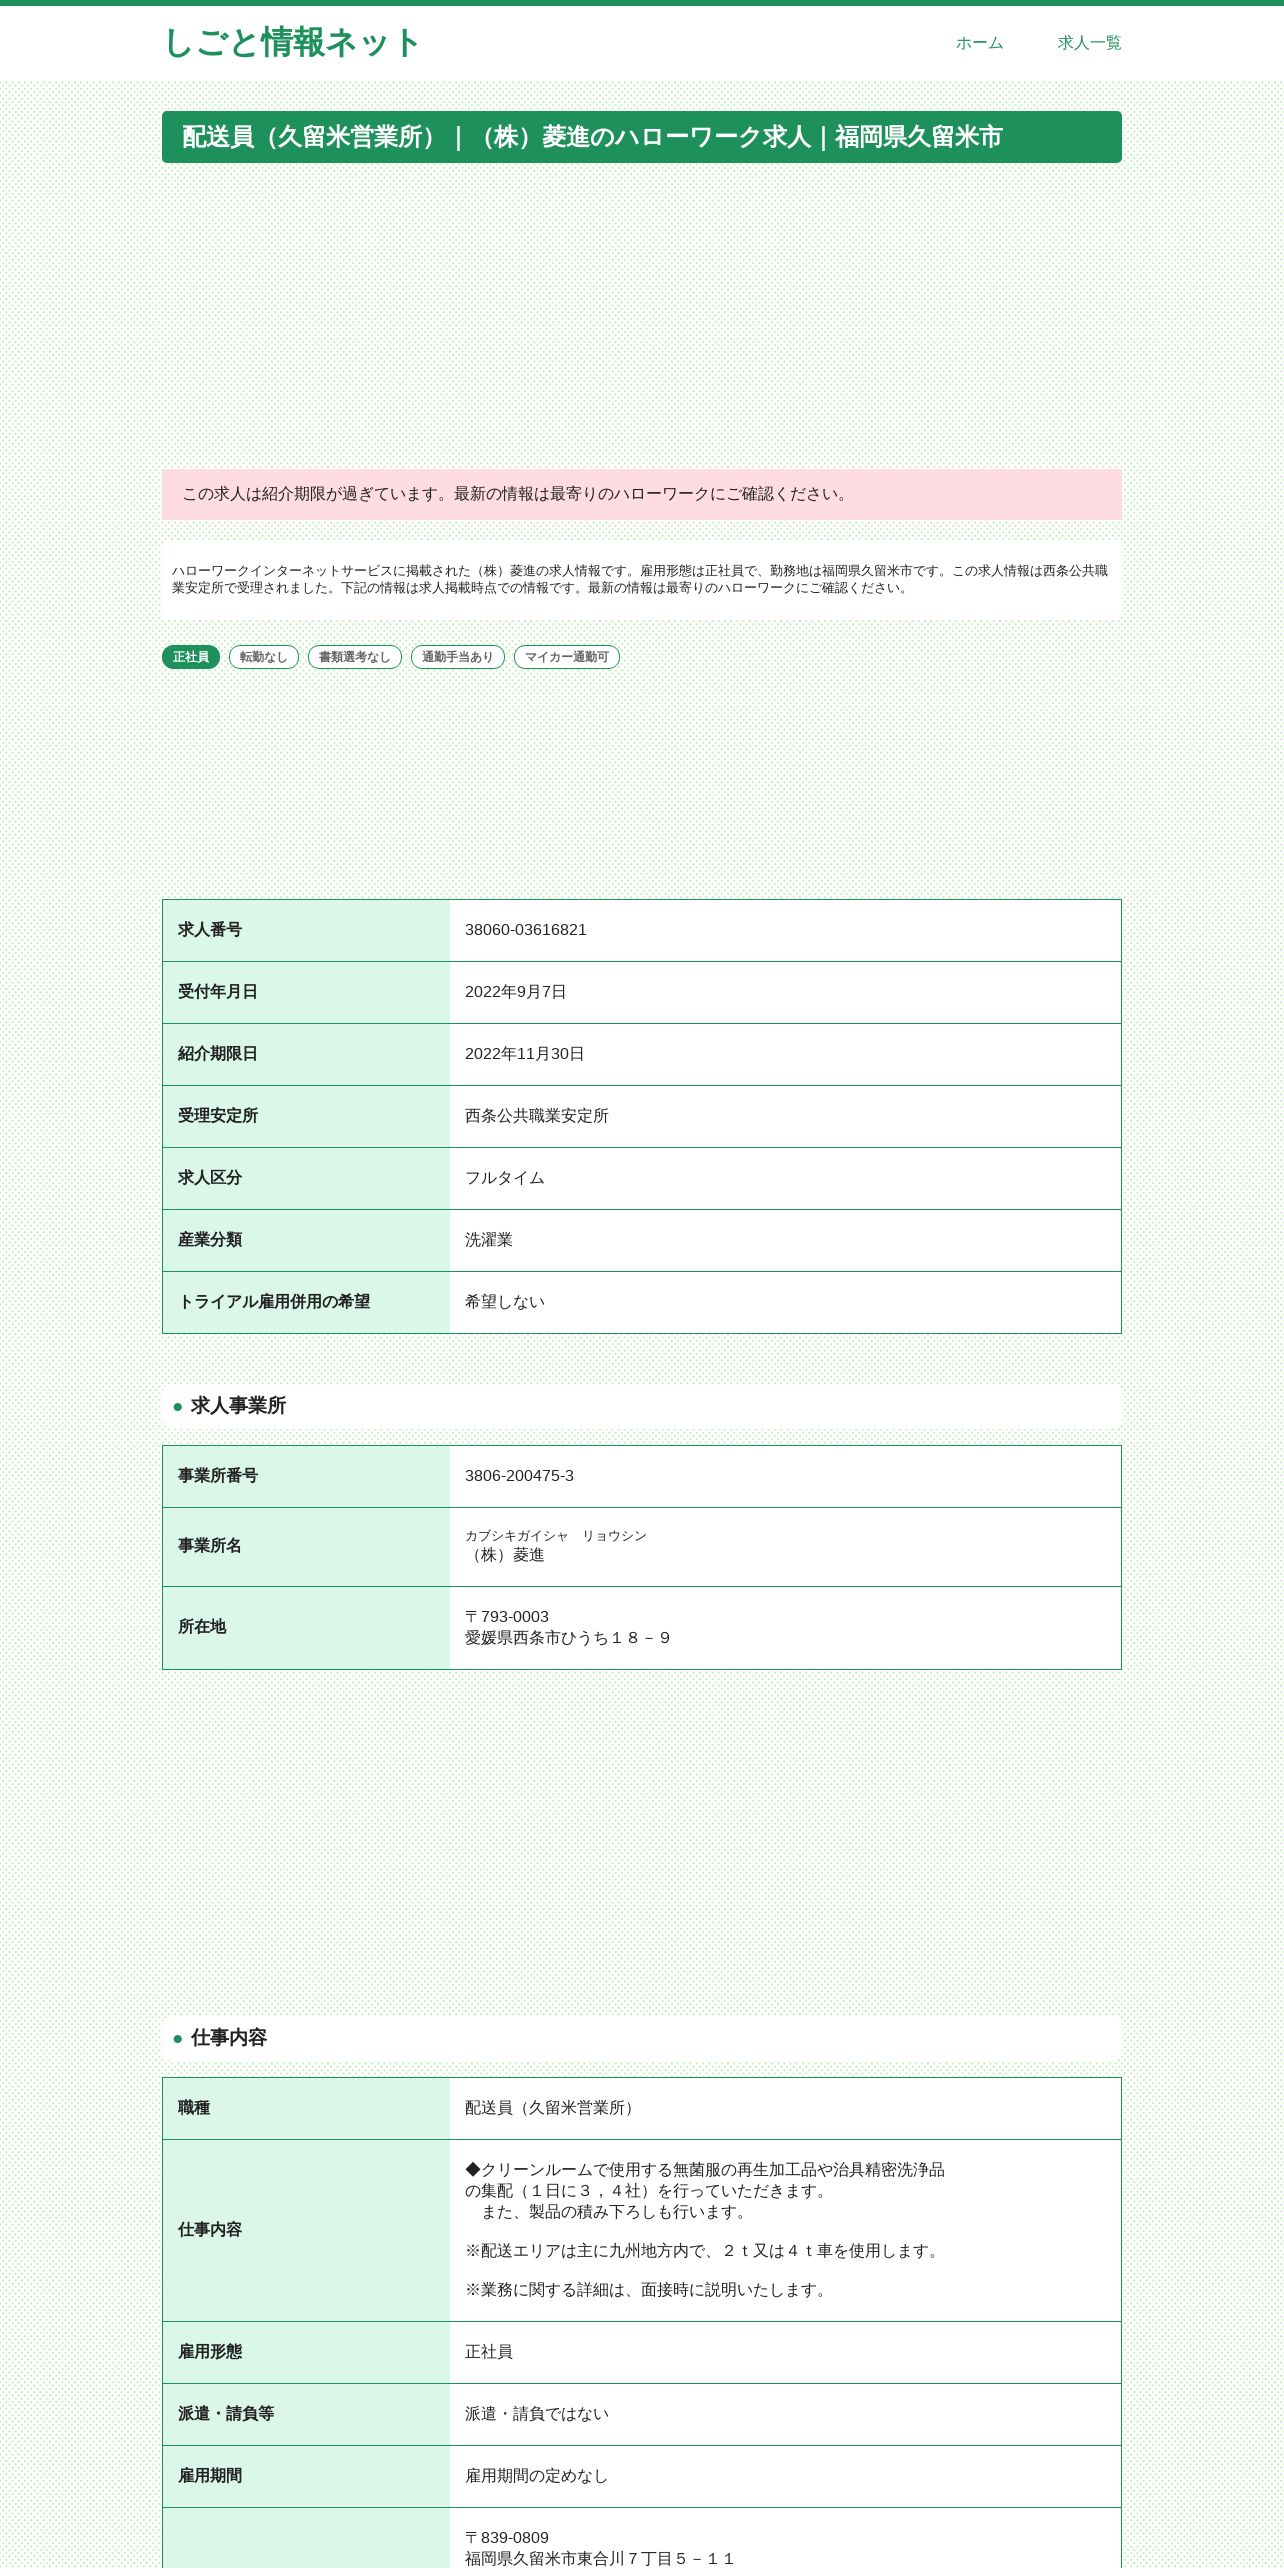The height and width of the screenshot is (2568, 1284).
Task: Click the 派遣・請負等 row label
Action: 226,2414
